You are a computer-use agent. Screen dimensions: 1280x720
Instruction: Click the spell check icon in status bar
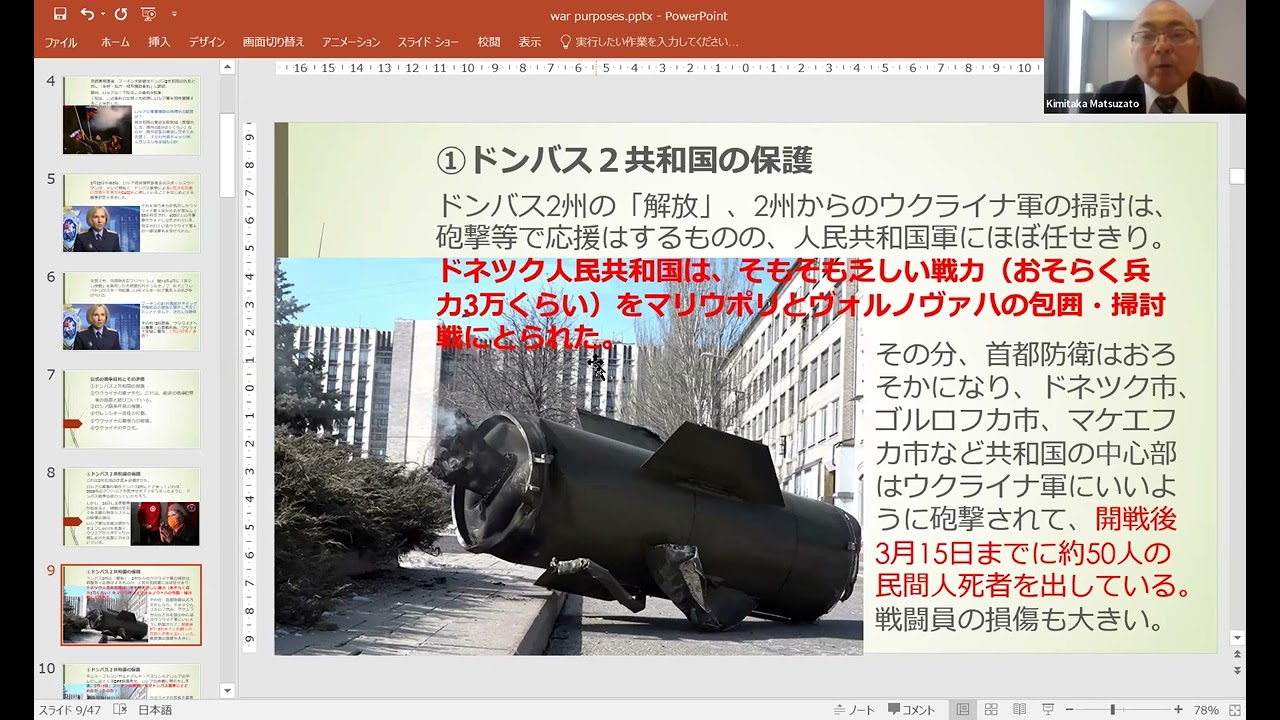coord(120,710)
